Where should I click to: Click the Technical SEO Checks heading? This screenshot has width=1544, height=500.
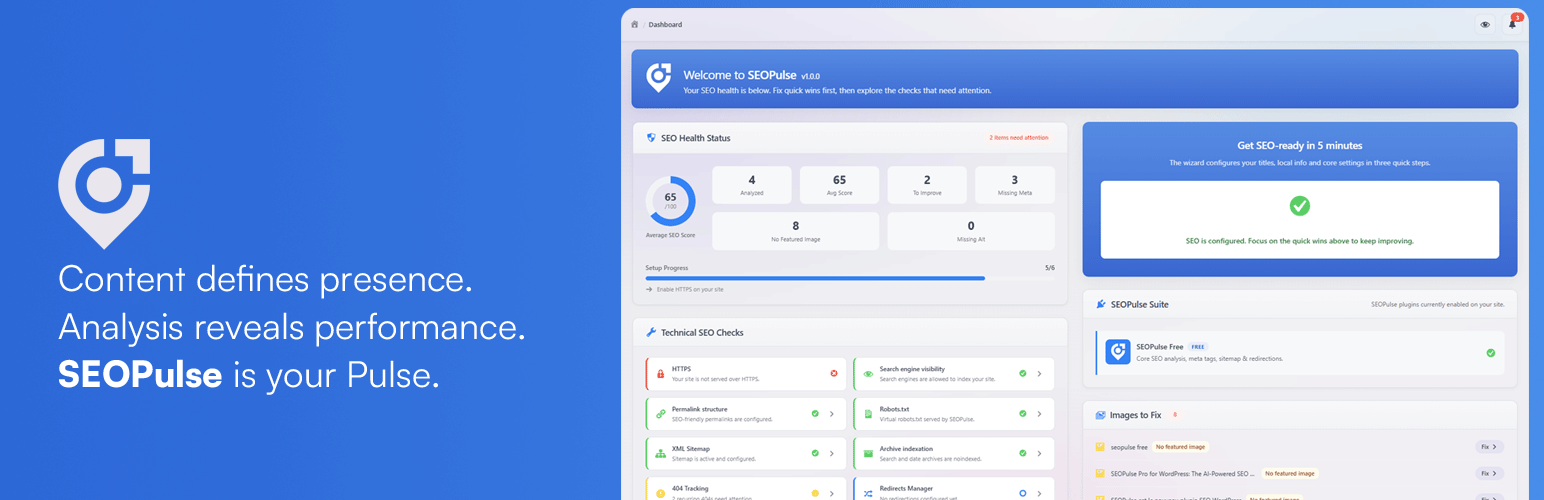702,332
